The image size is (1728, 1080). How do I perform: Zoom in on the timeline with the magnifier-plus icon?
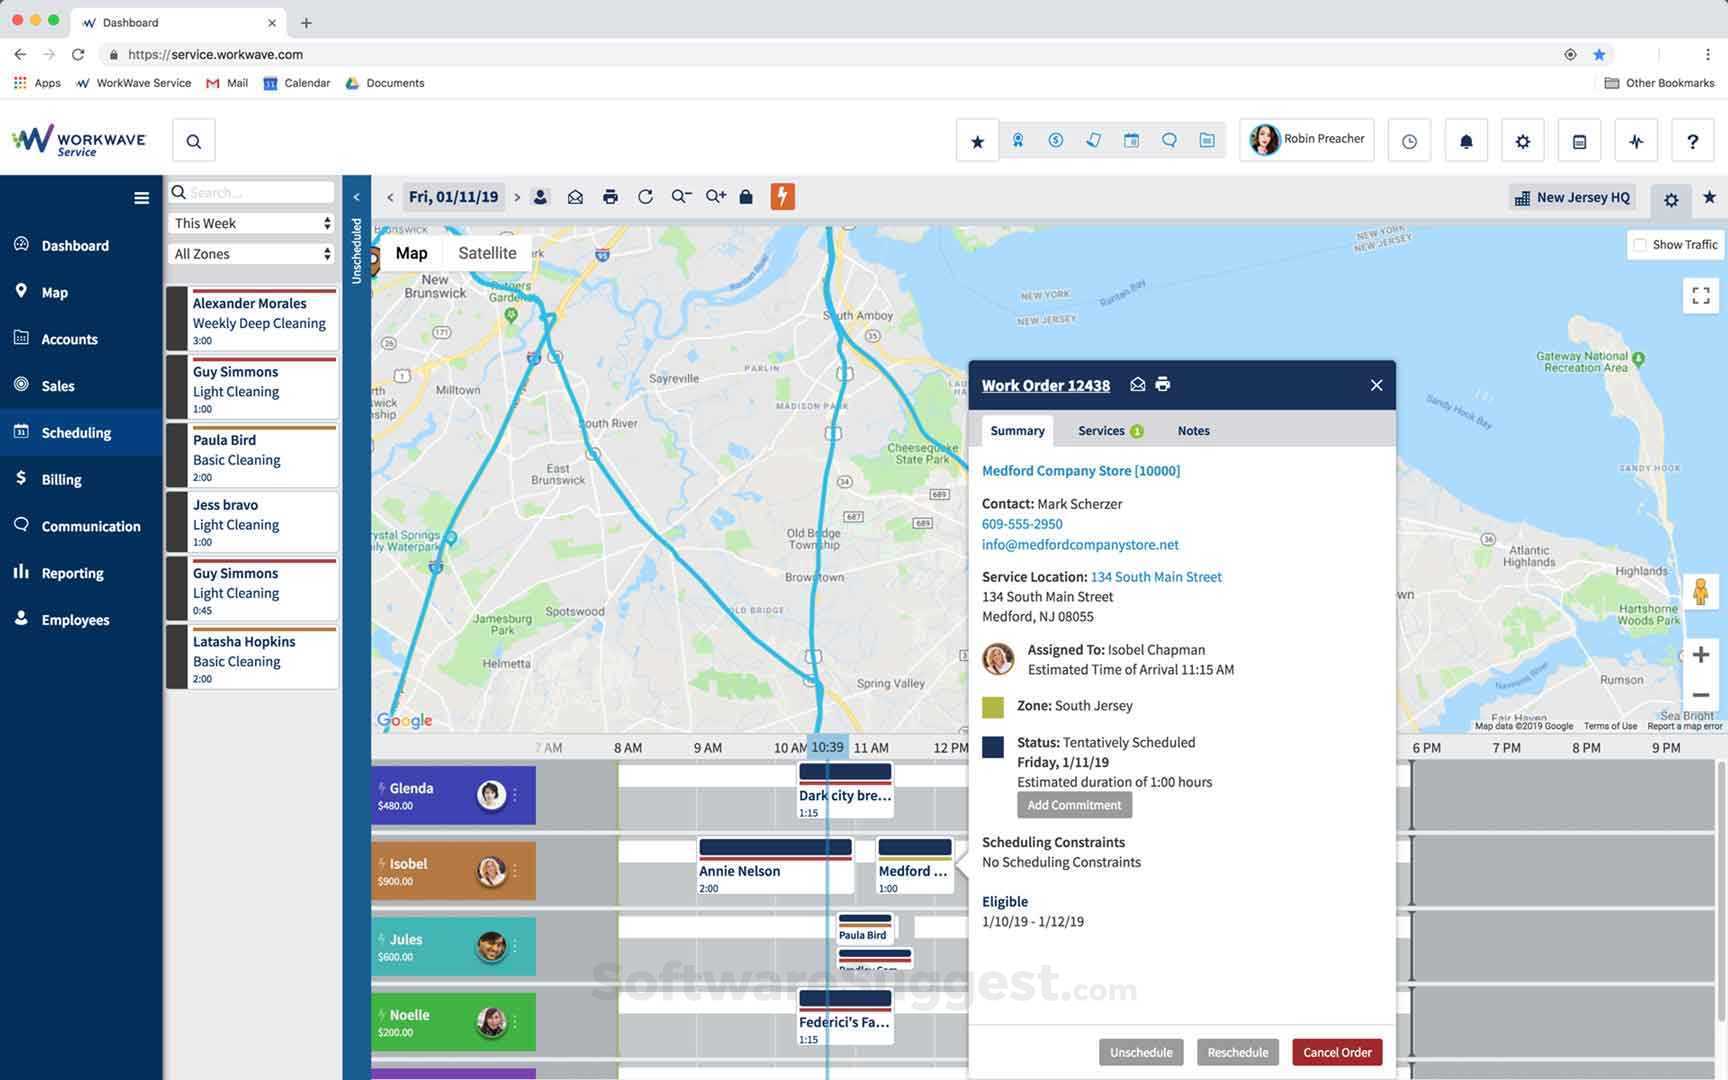(x=715, y=196)
